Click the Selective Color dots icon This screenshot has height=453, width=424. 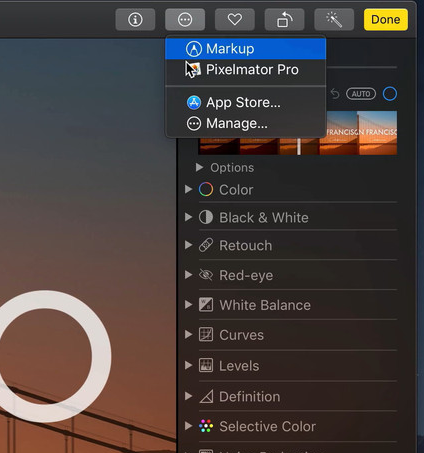(206, 426)
